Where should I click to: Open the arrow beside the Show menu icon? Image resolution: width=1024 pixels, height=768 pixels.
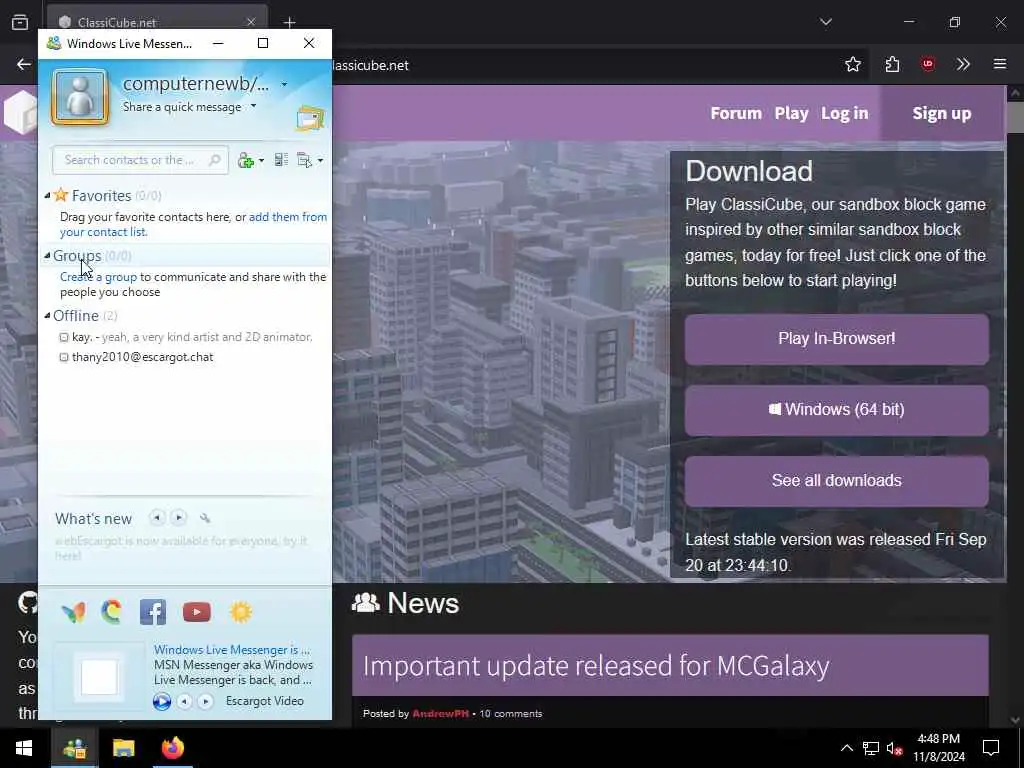320,161
